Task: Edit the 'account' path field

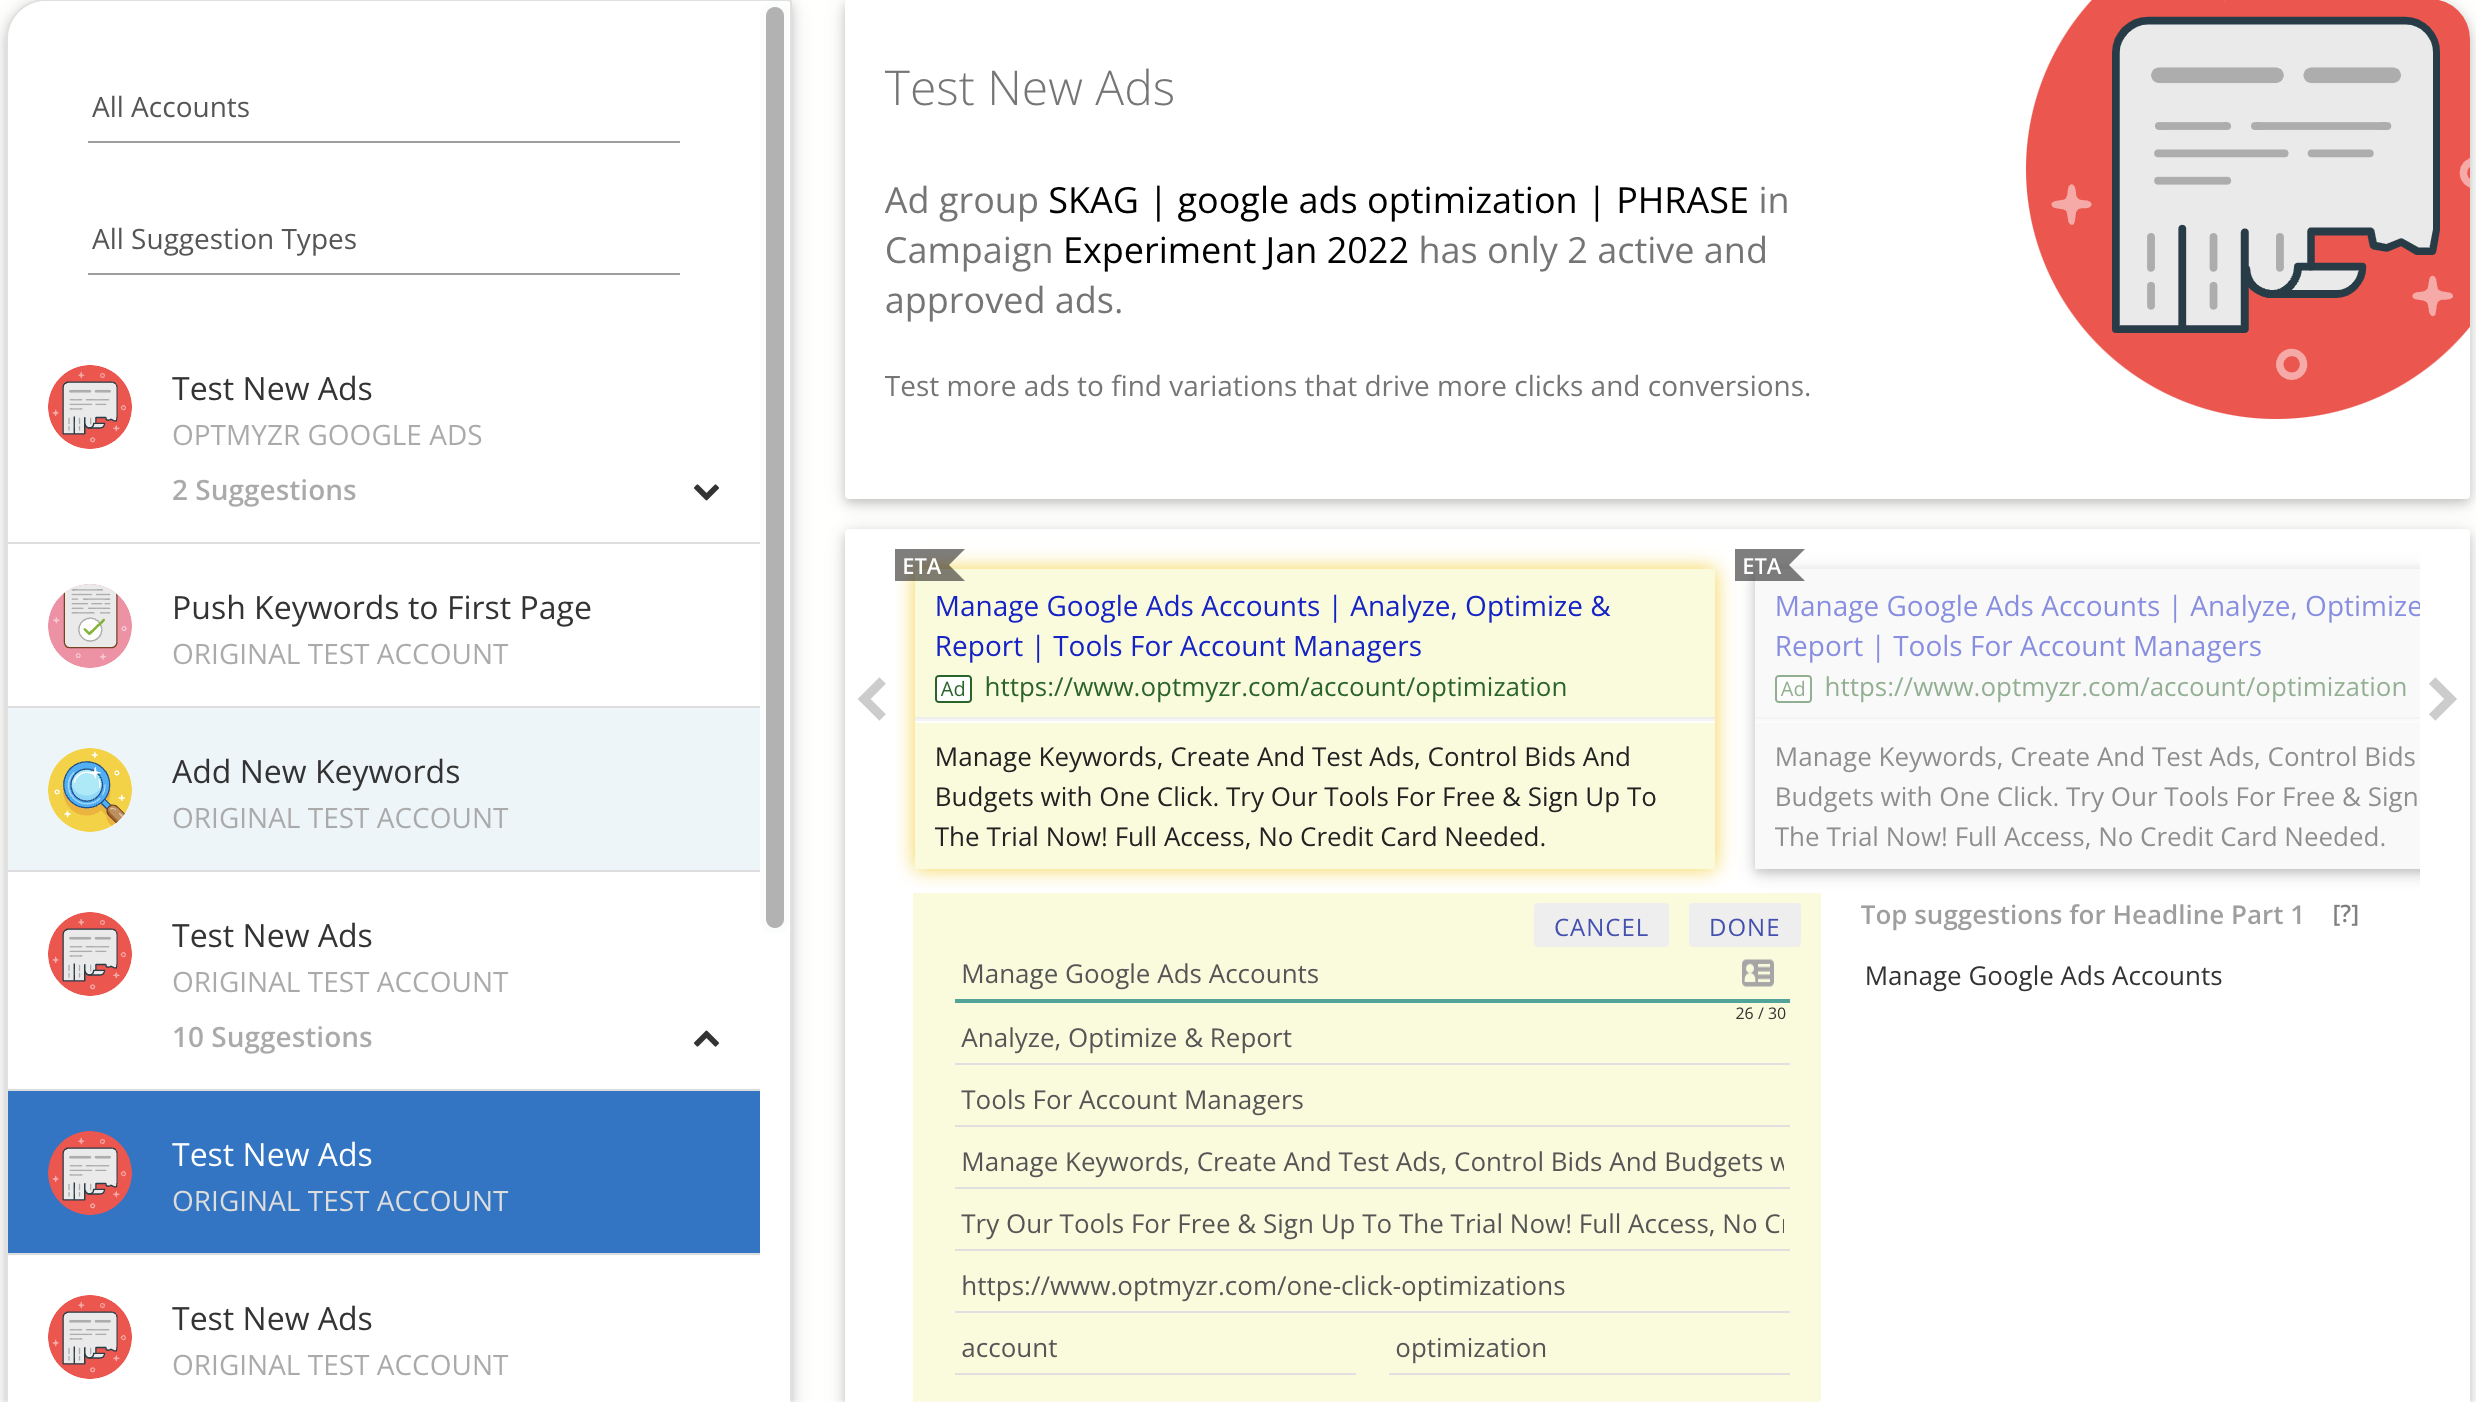Action: [x=1155, y=1348]
